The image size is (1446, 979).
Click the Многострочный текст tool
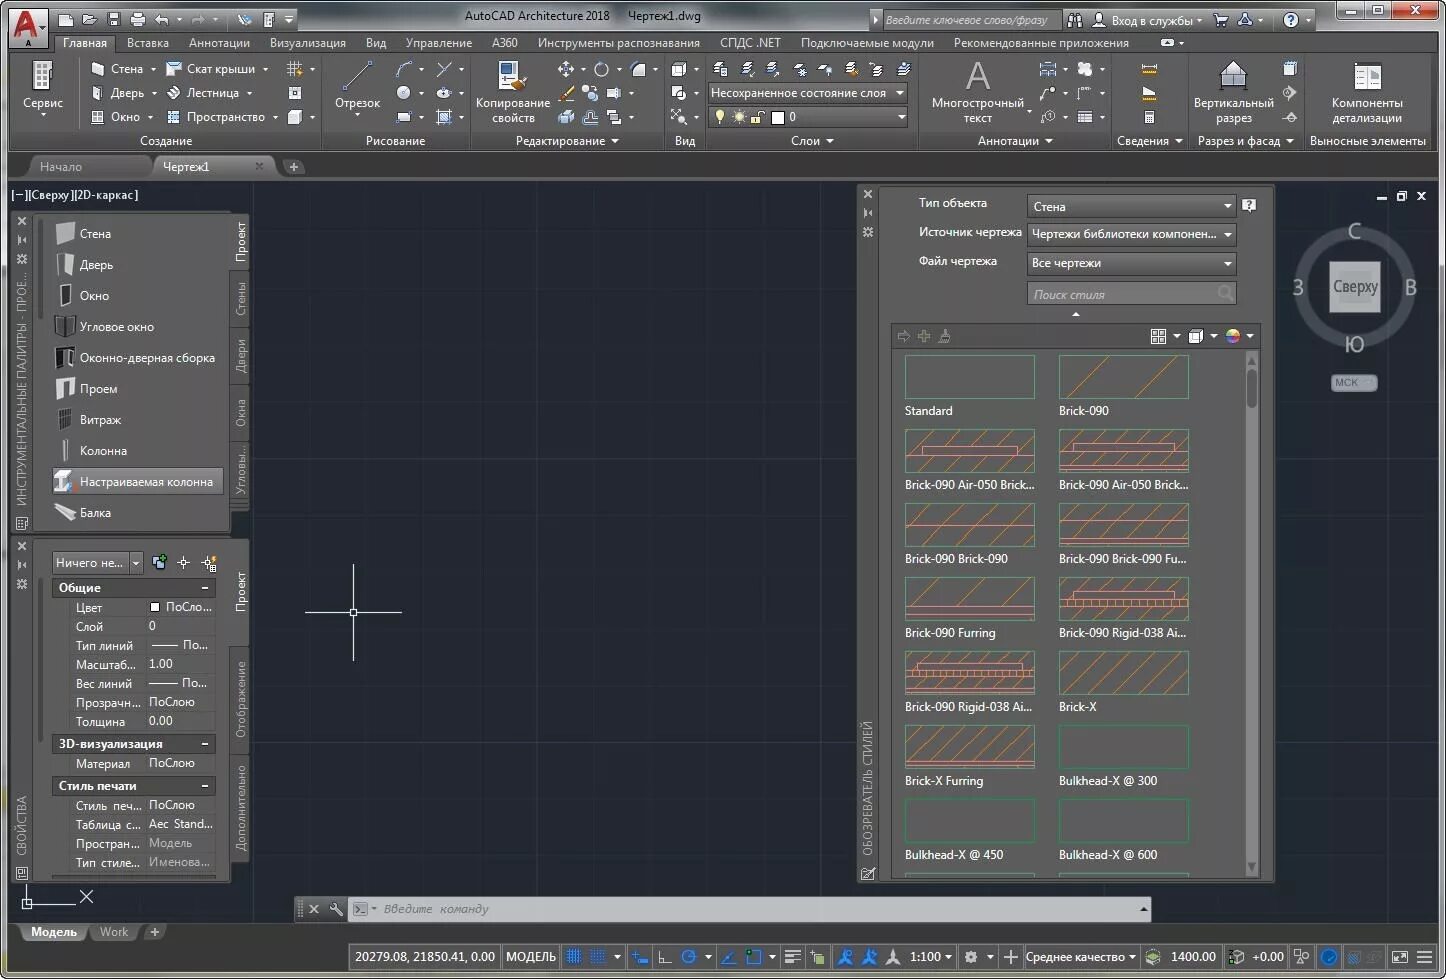[977, 91]
